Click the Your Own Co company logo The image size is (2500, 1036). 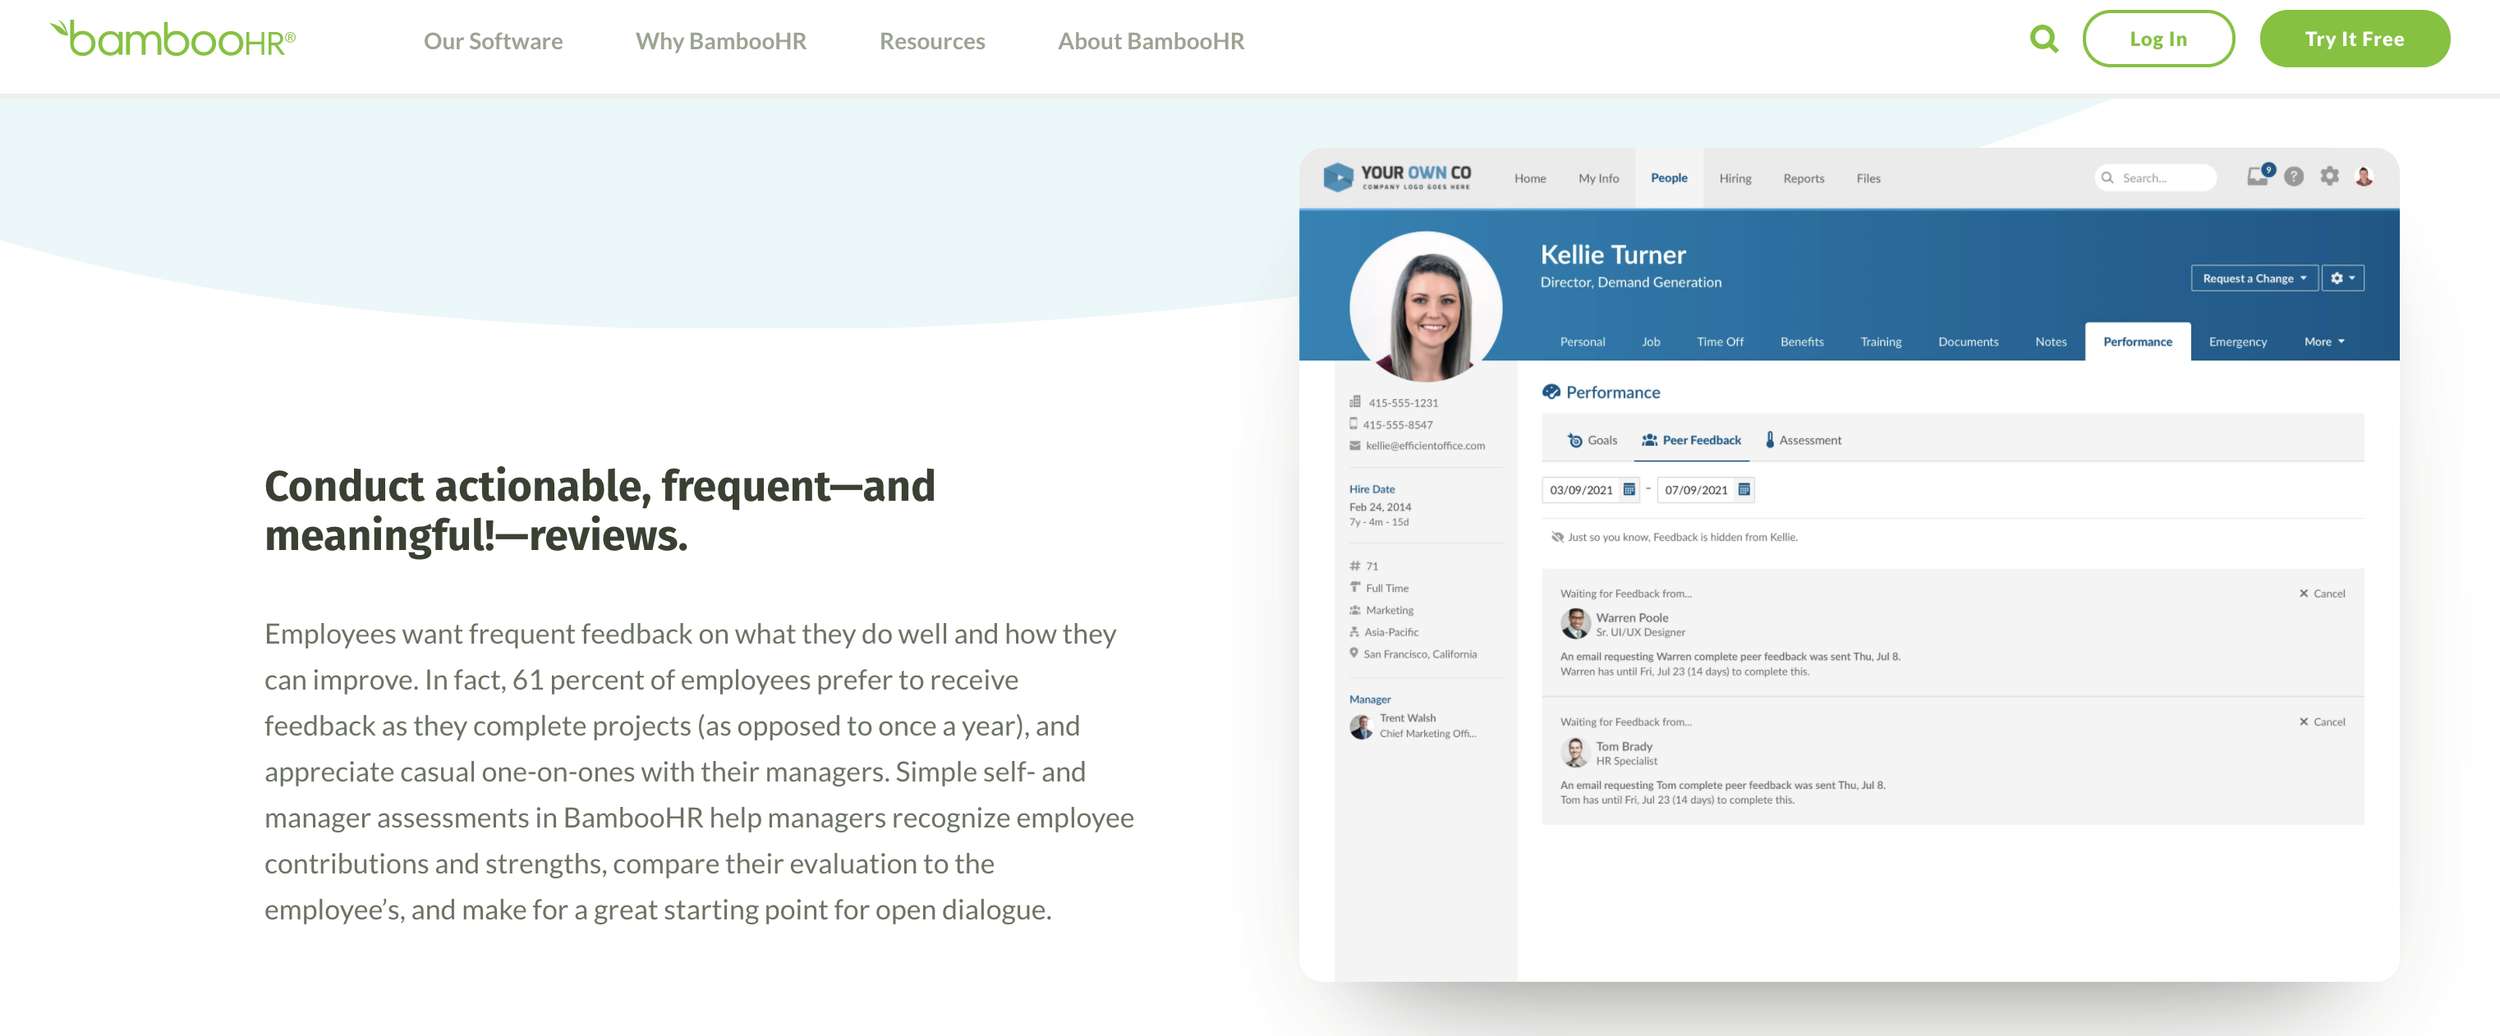coord(1397,177)
